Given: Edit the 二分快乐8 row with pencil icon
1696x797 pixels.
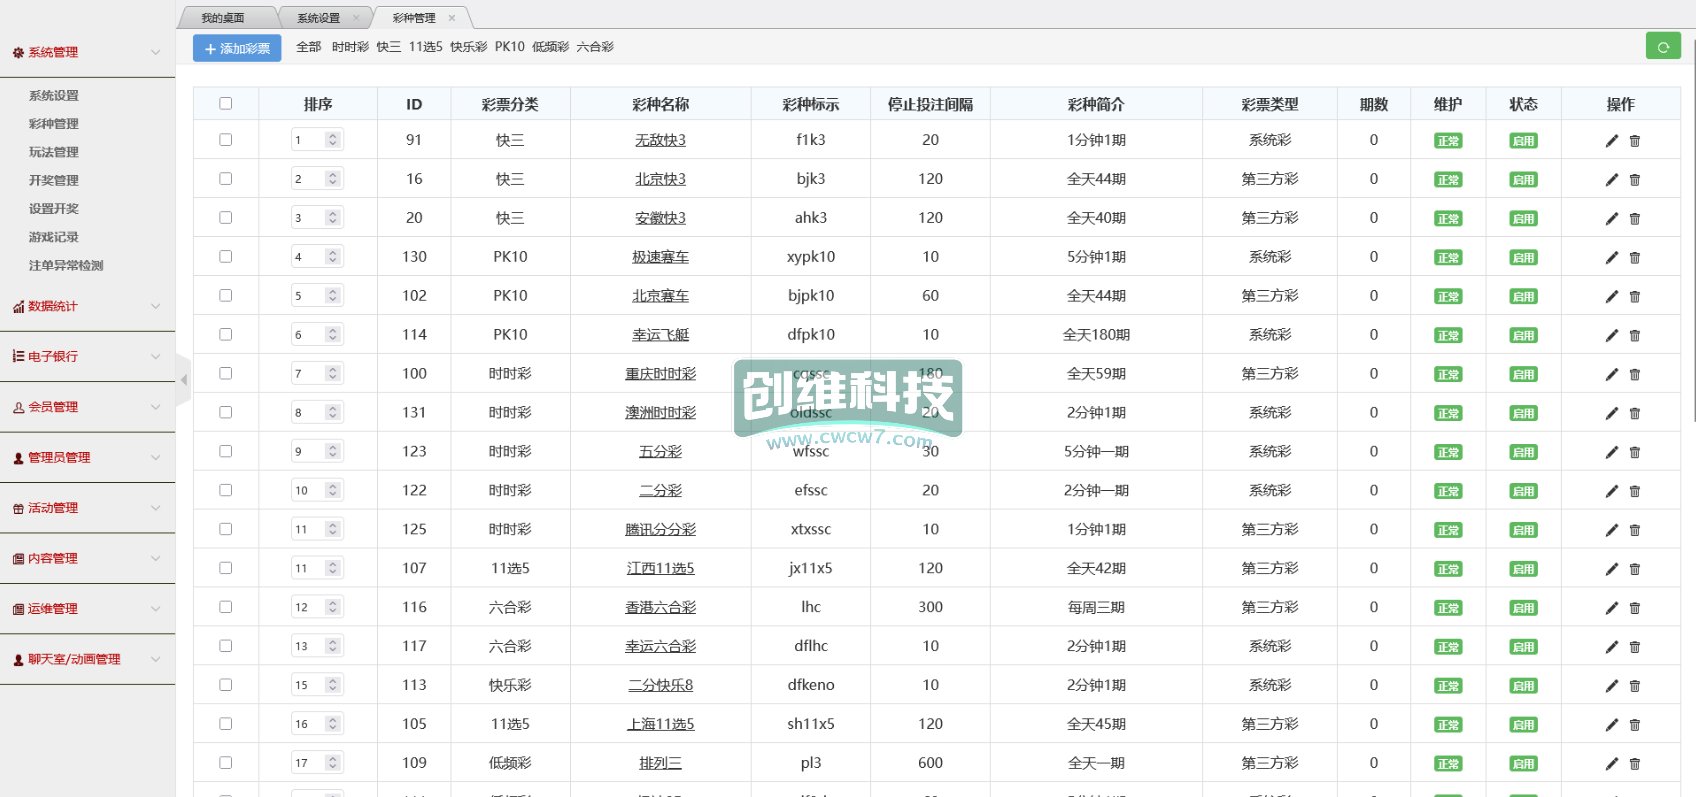Looking at the screenshot, I should [1611, 687].
